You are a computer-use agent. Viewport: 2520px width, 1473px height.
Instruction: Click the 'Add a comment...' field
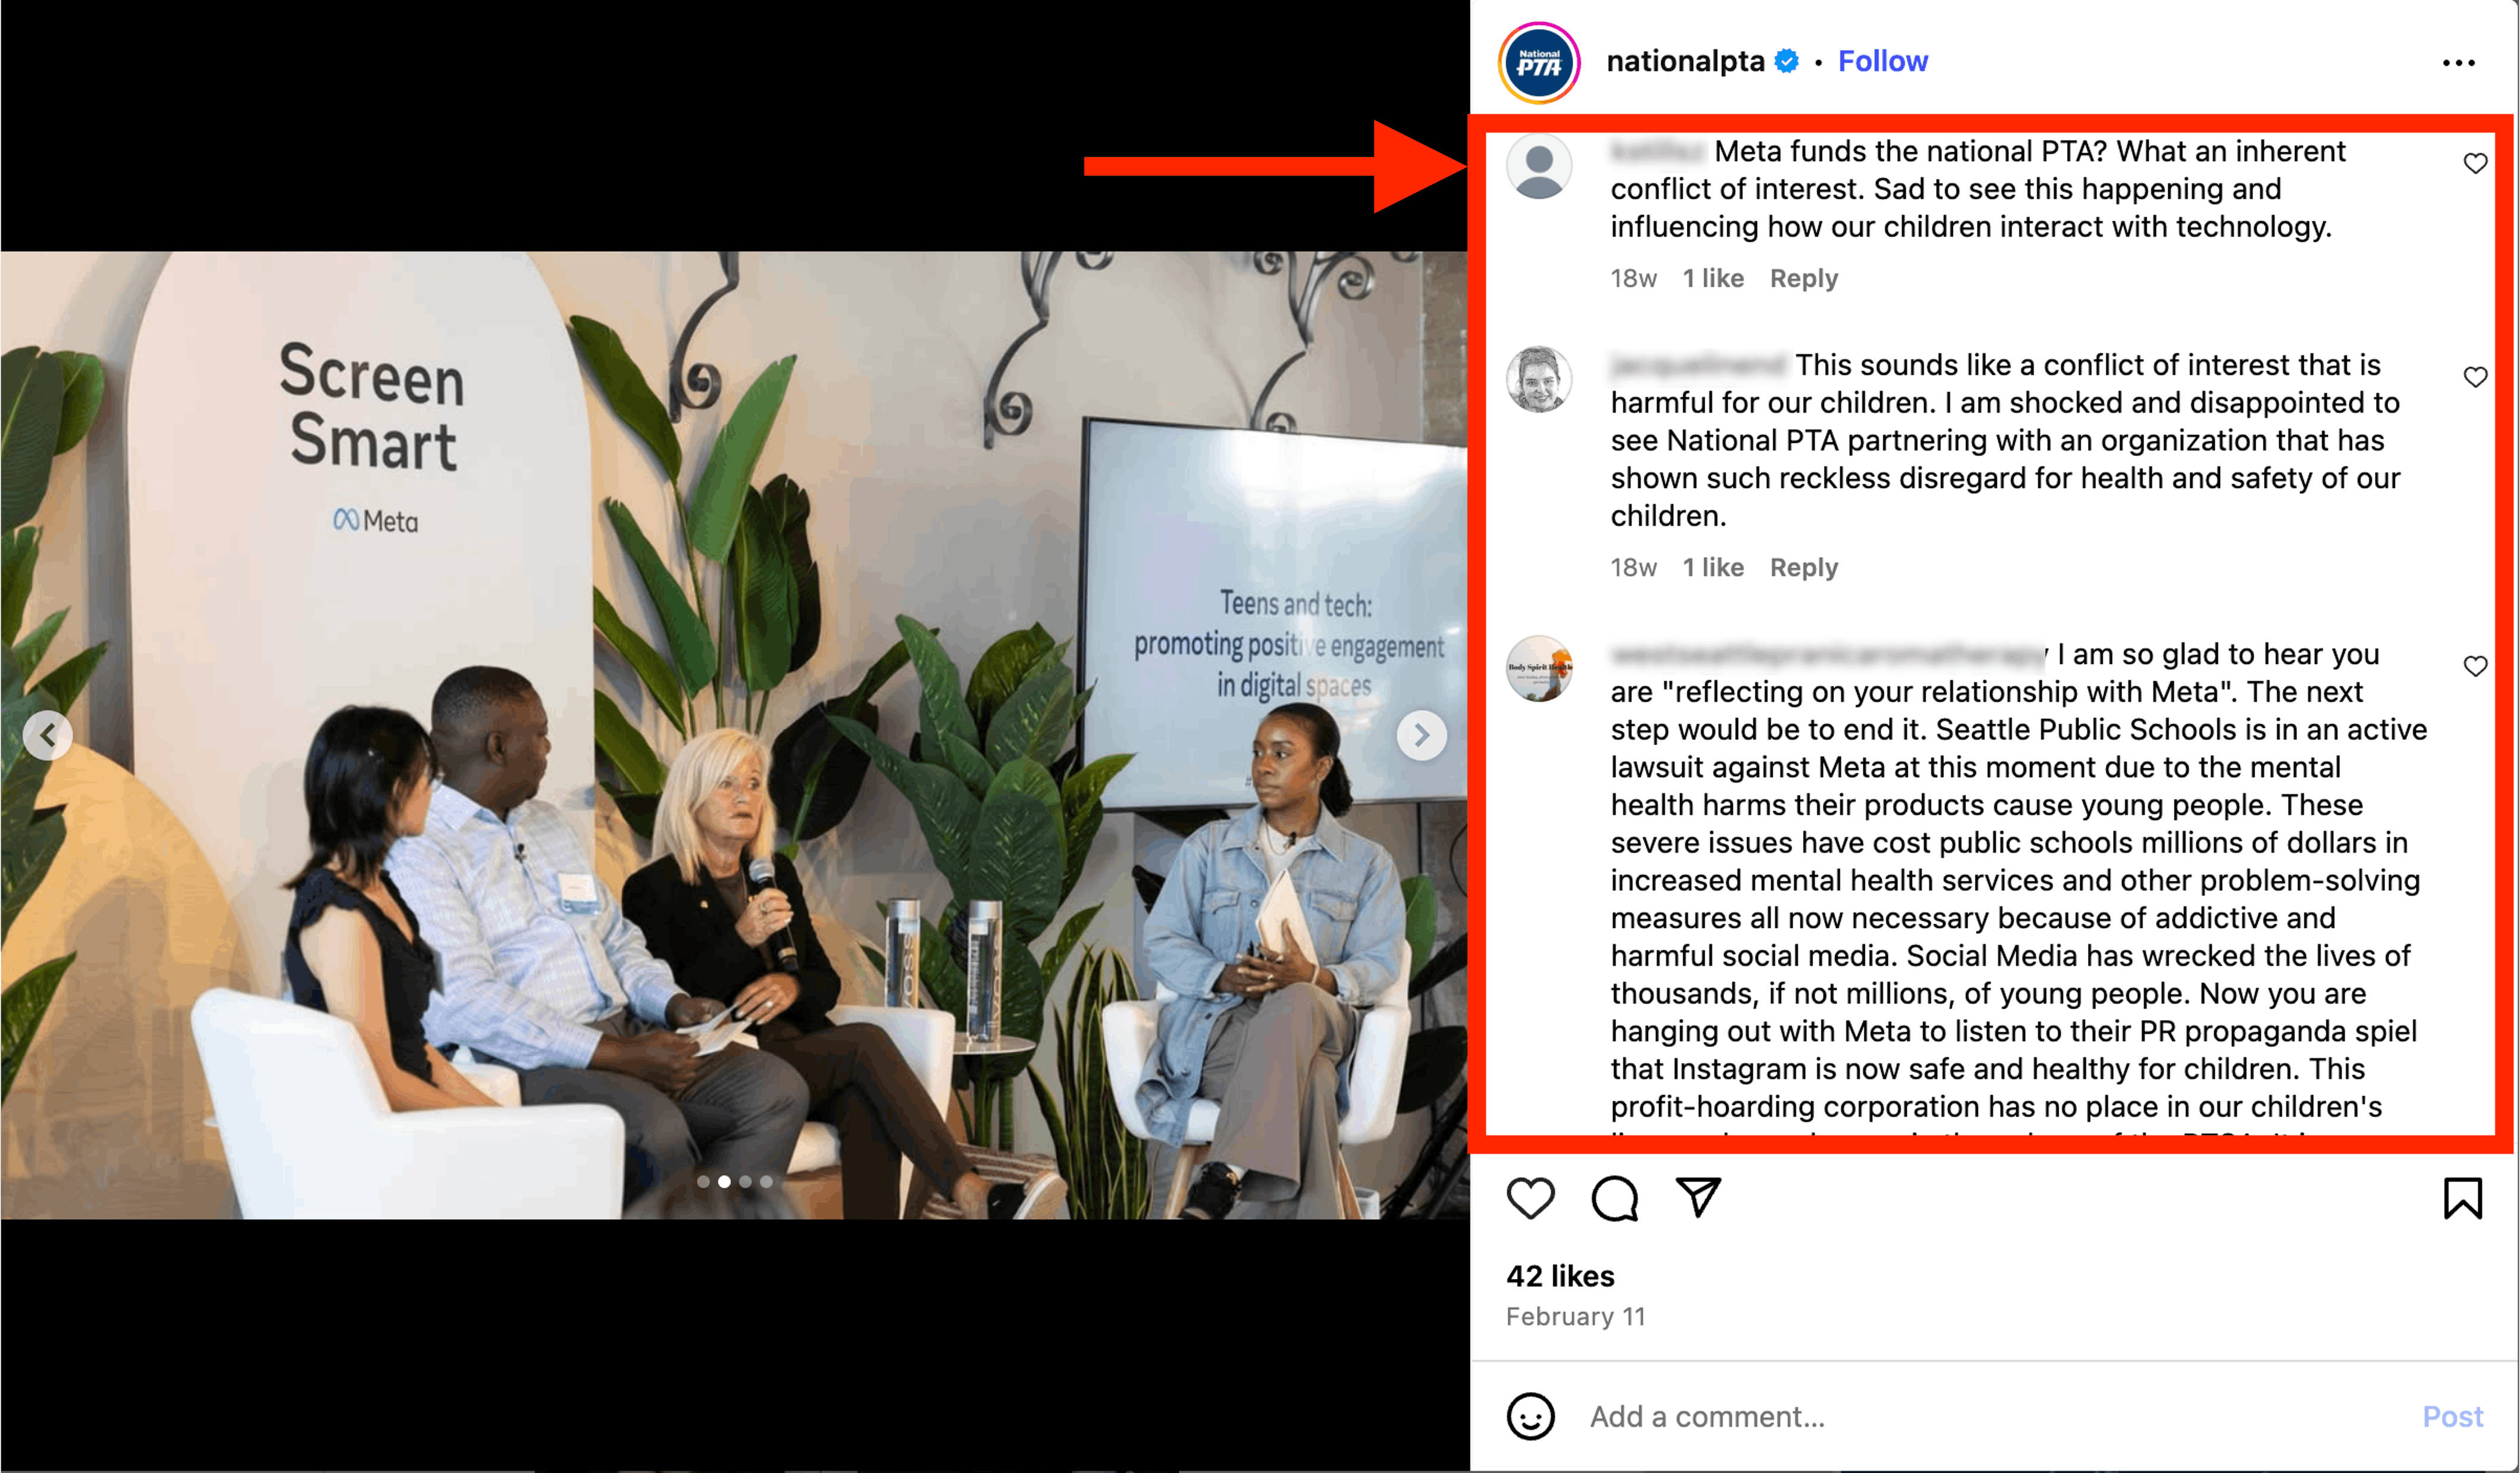tap(1990, 1416)
